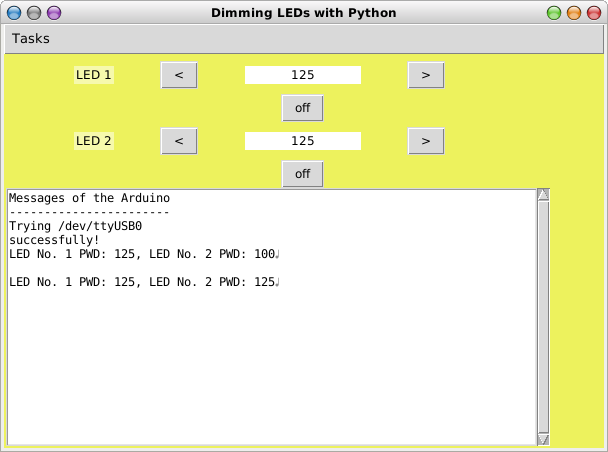The height and width of the screenshot is (452, 608).
Task: Click the orange circle button in title bar
Action: click(574, 13)
